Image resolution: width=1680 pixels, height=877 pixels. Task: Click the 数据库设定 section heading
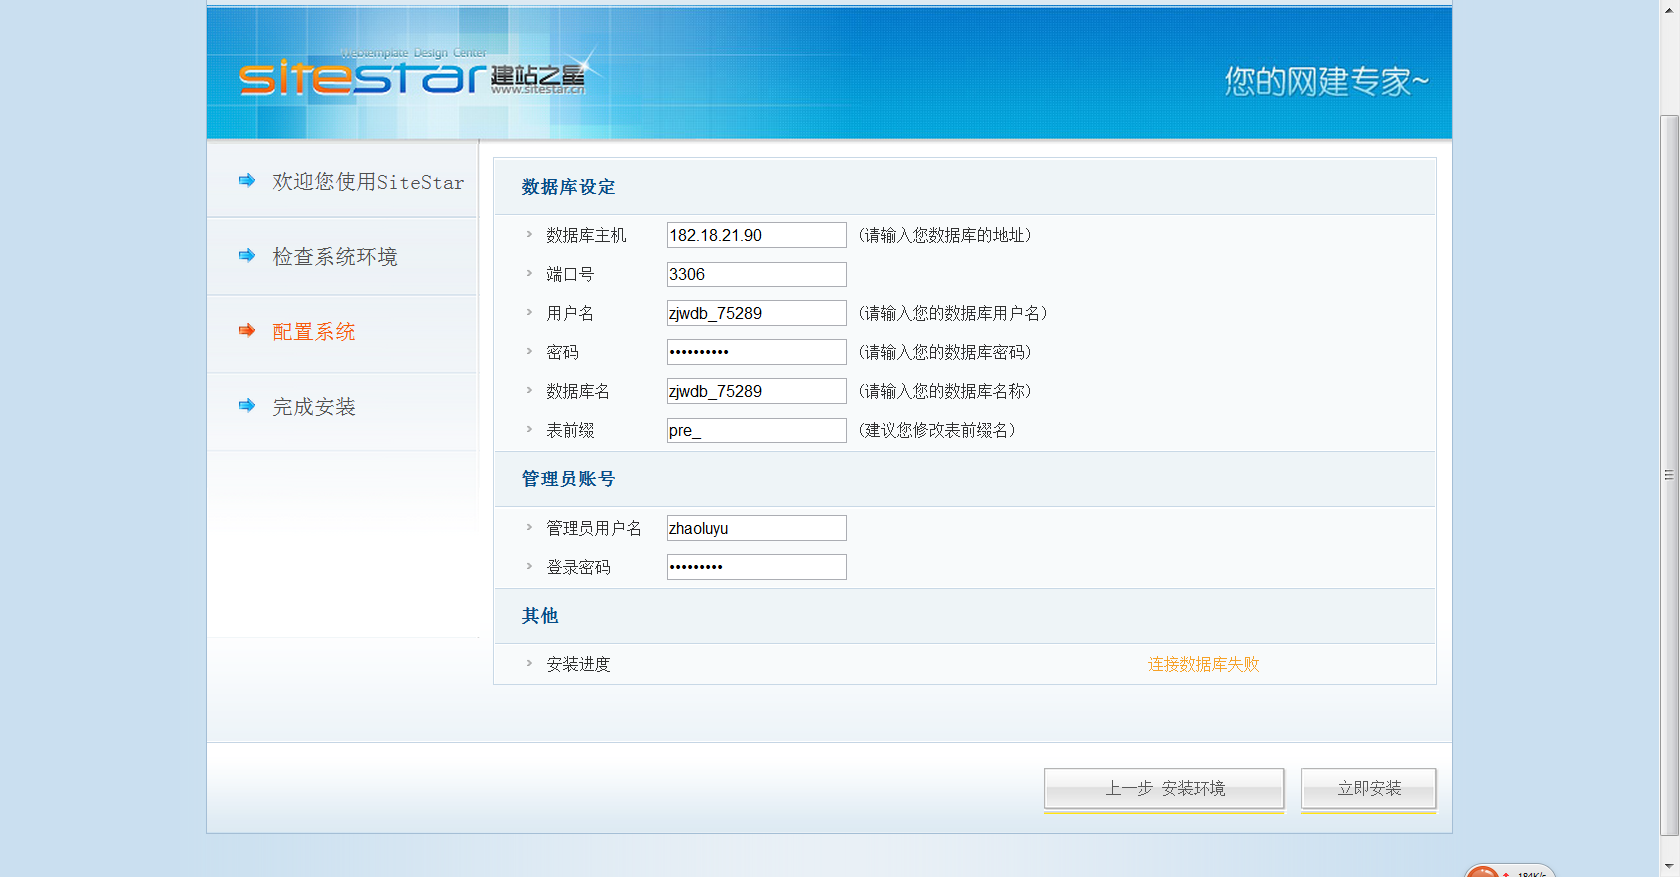568,187
